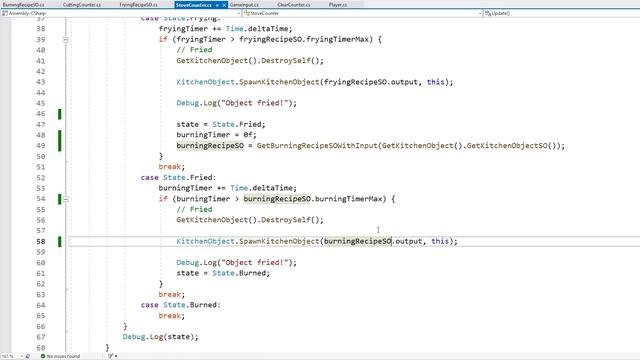Viewport: 640px width, 360px height.
Task: Click burningTimer = 0f on line 48
Action: [216, 135]
